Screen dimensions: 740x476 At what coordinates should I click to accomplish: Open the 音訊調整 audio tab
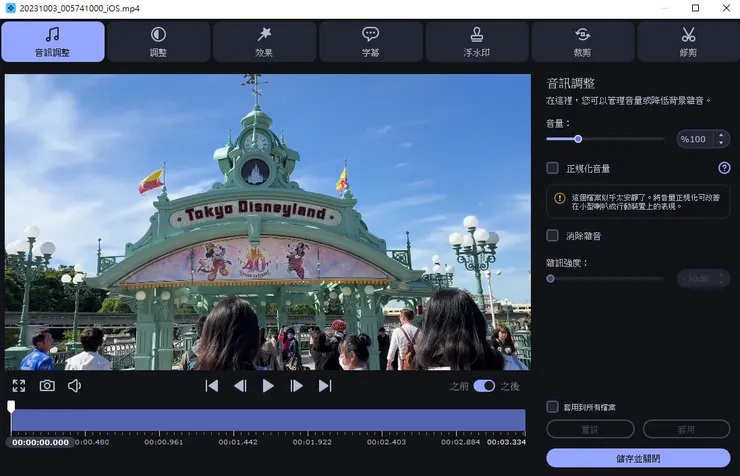[53, 42]
